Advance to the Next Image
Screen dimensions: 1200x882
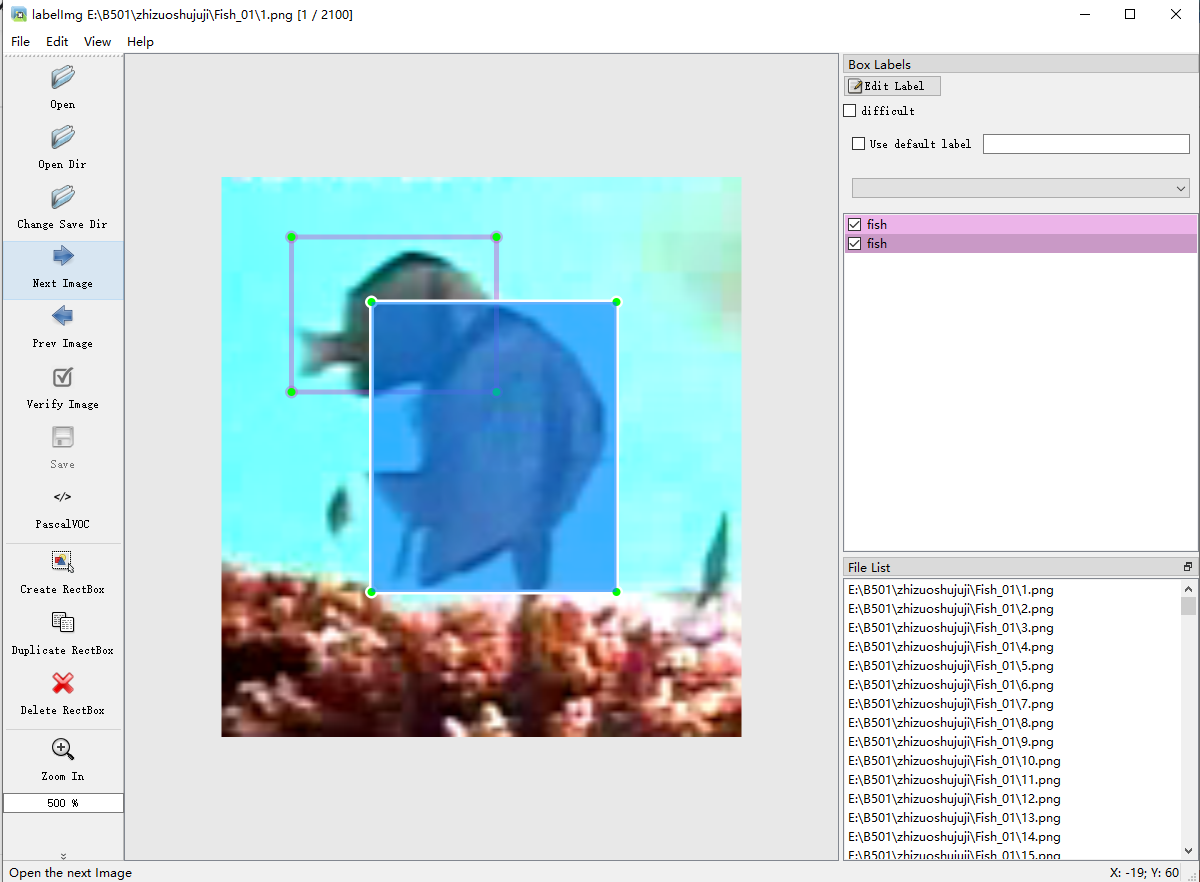(62, 267)
